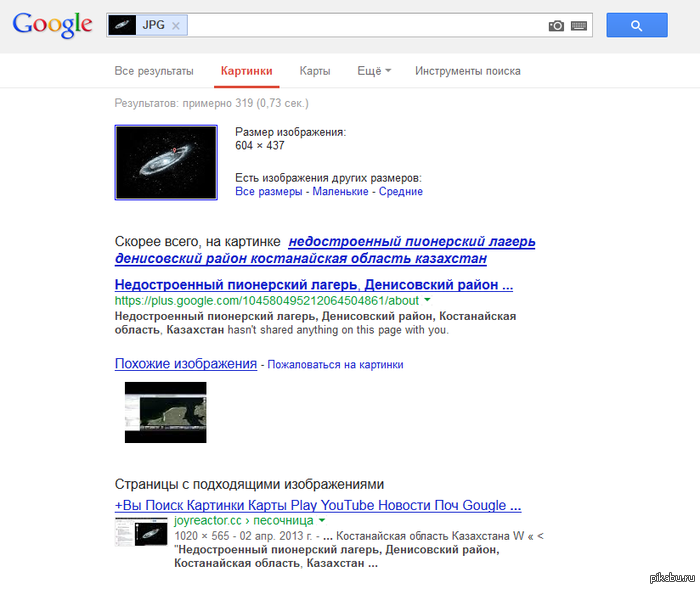Expand the Ещё dropdown menu

tap(374, 71)
